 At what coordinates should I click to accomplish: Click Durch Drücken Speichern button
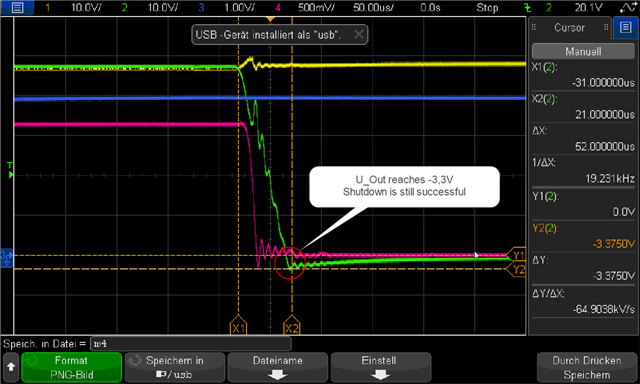(x=587, y=367)
